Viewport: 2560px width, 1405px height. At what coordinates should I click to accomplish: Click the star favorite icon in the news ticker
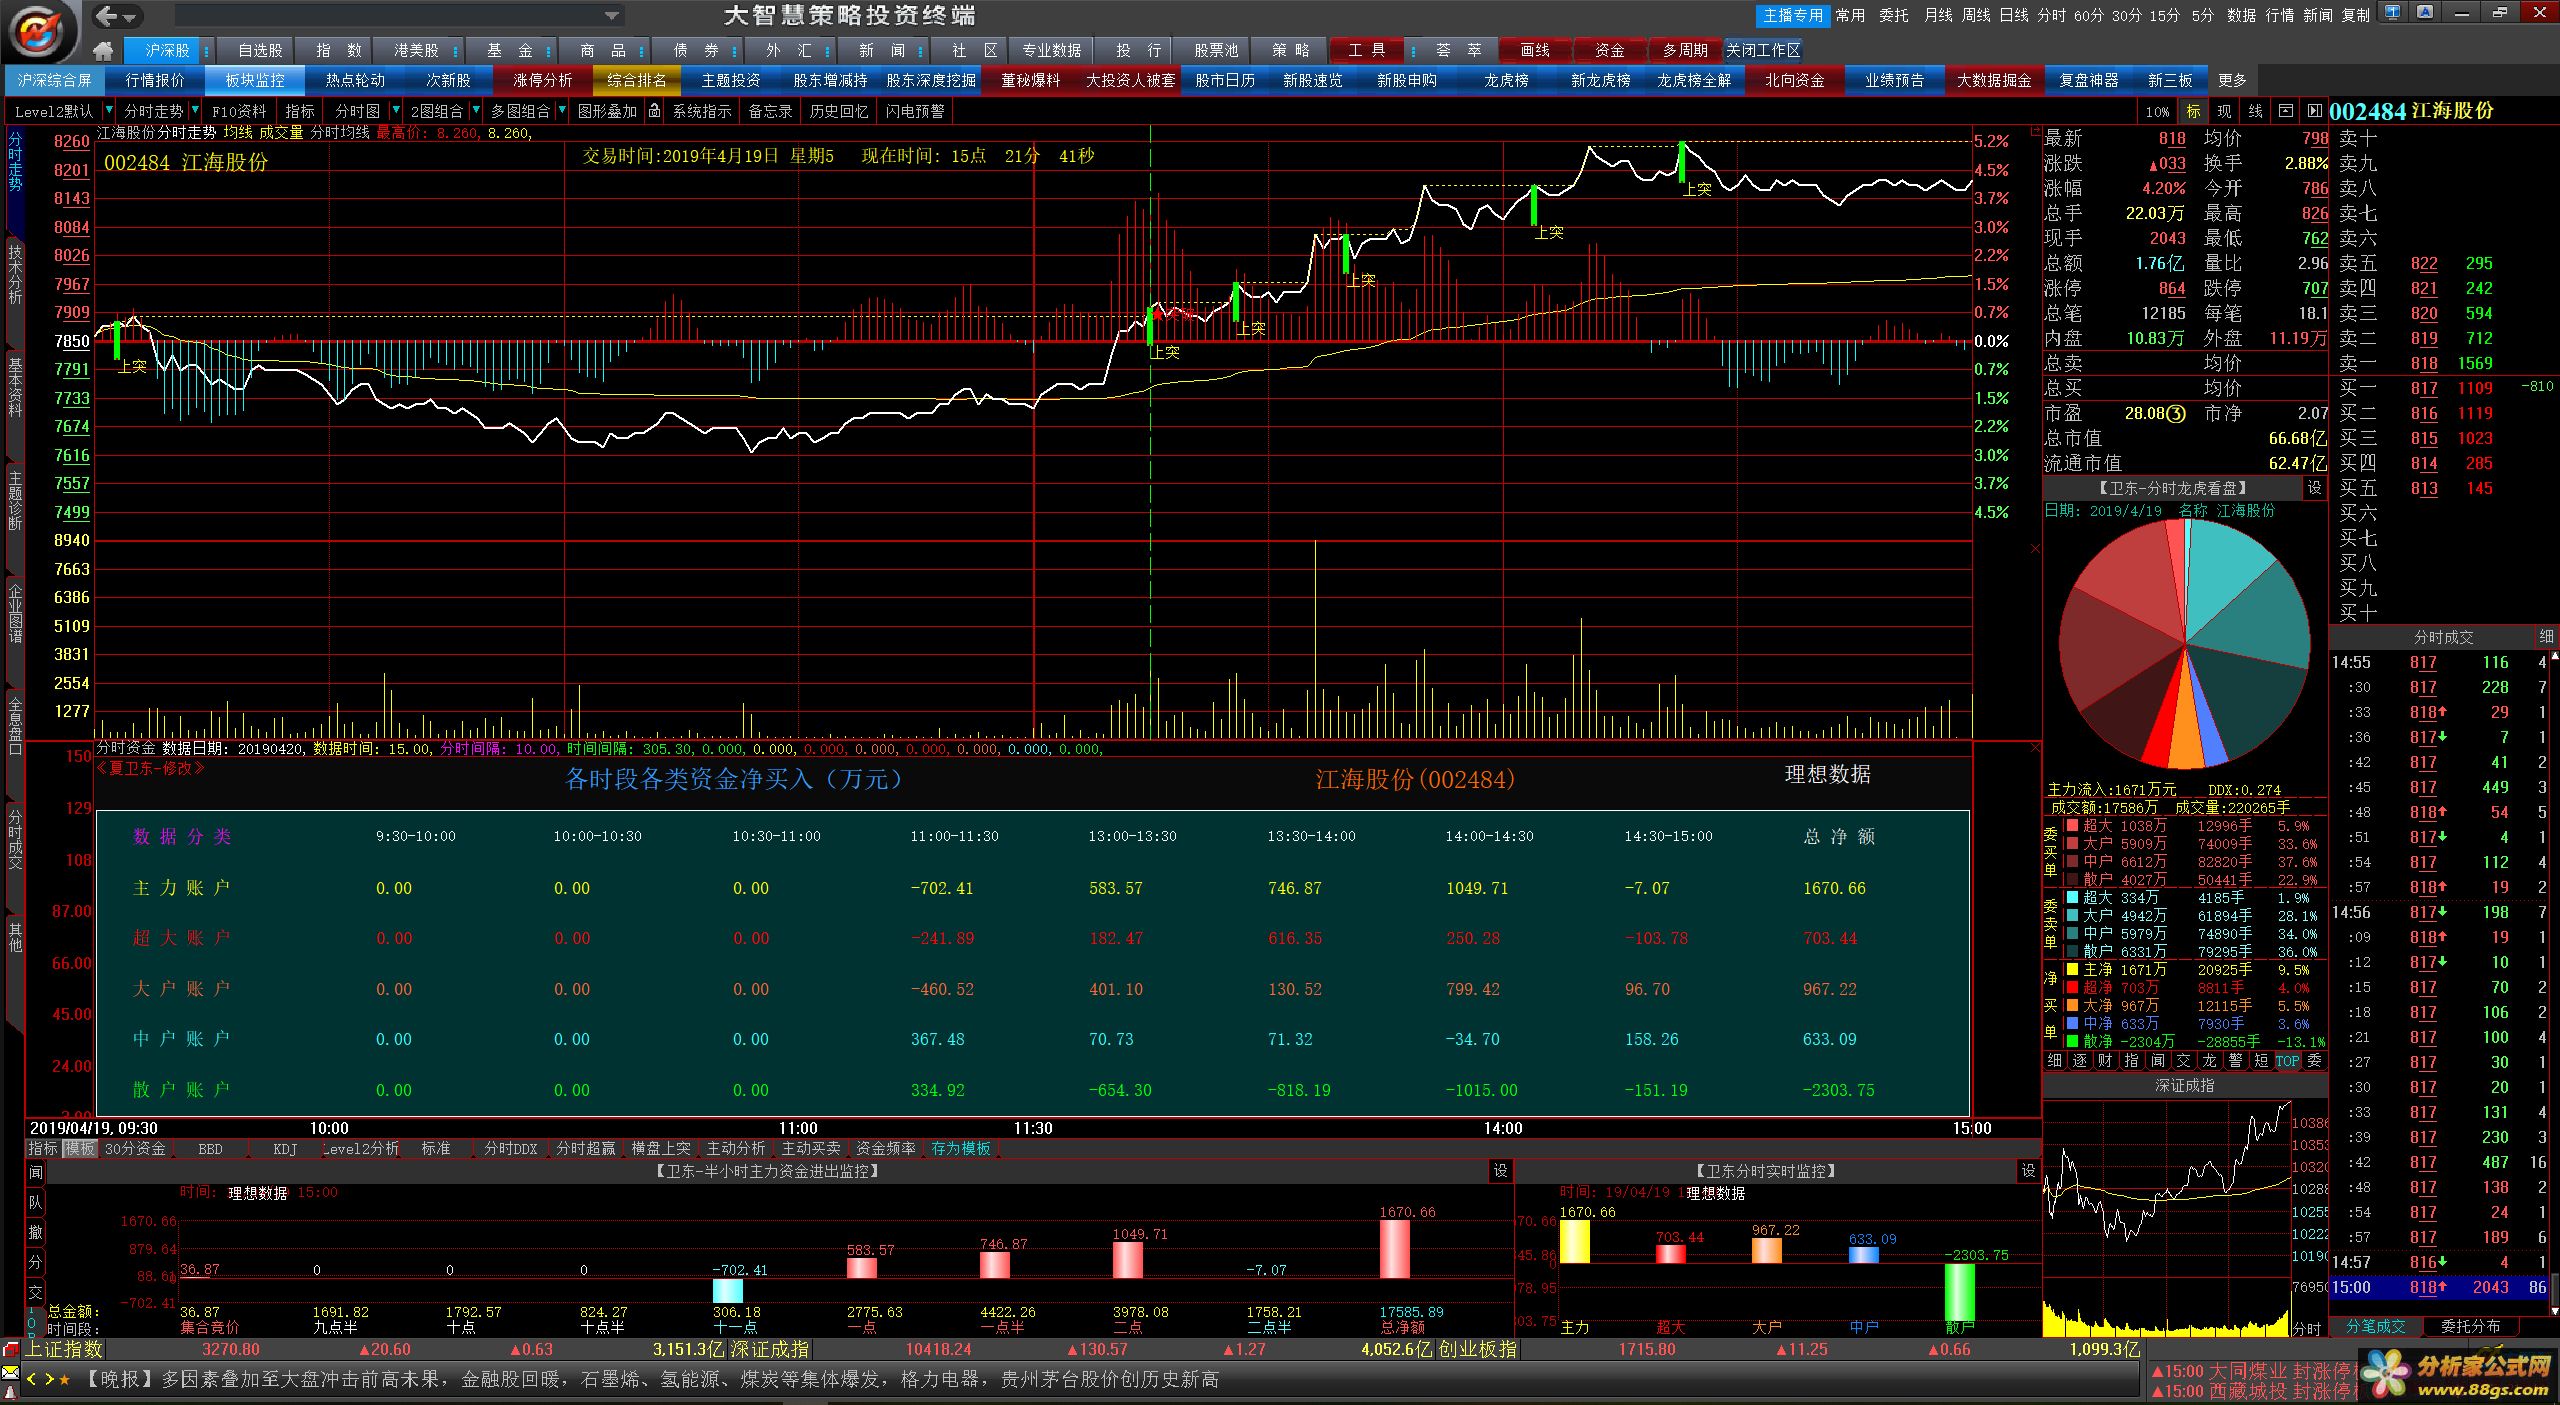point(65,1380)
